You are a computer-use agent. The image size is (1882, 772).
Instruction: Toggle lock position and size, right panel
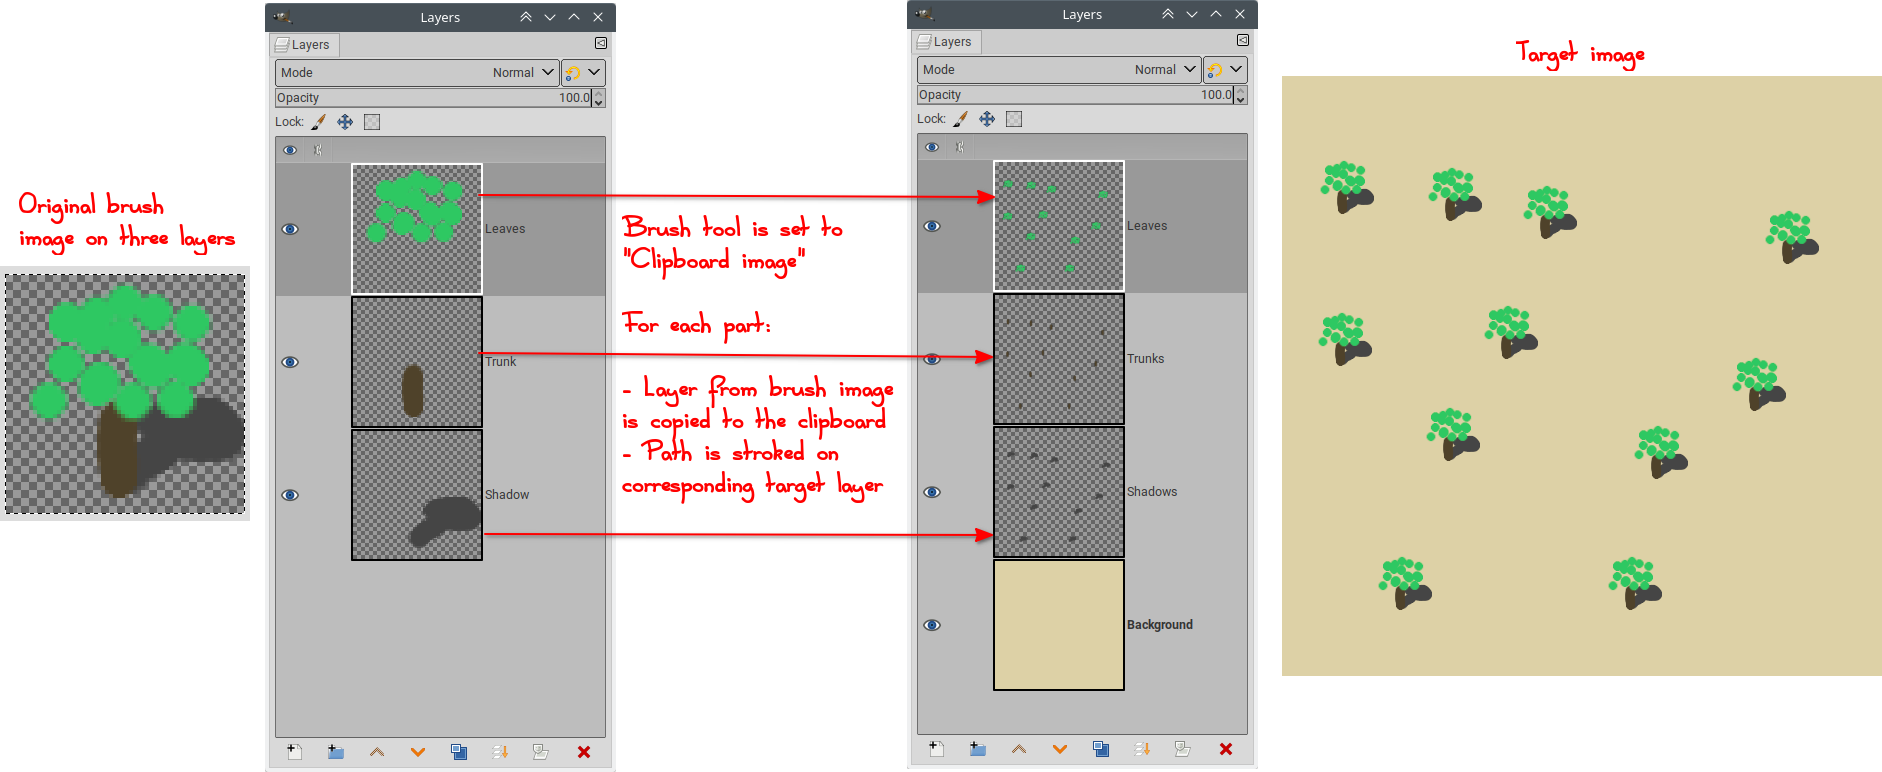point(987,119)
